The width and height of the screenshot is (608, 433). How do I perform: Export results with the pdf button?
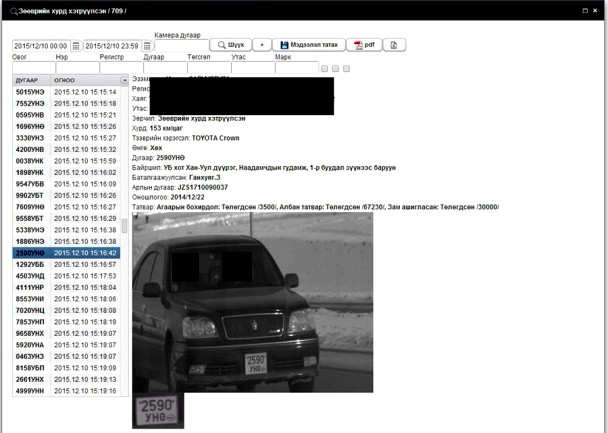click(364, 45)
